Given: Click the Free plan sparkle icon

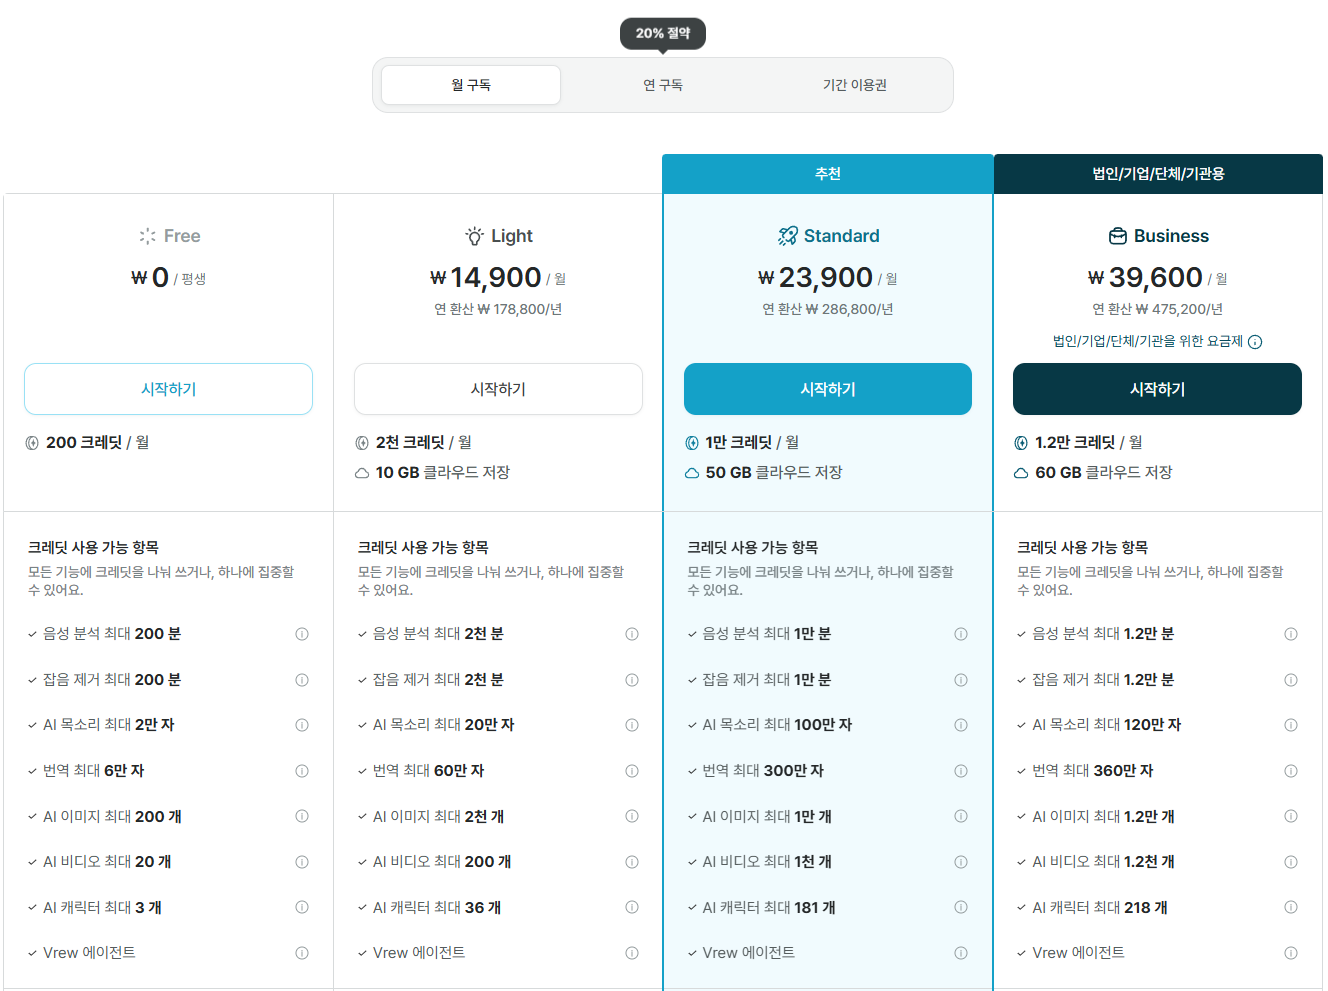Looking at the screenshot, I should click(147, 236).
